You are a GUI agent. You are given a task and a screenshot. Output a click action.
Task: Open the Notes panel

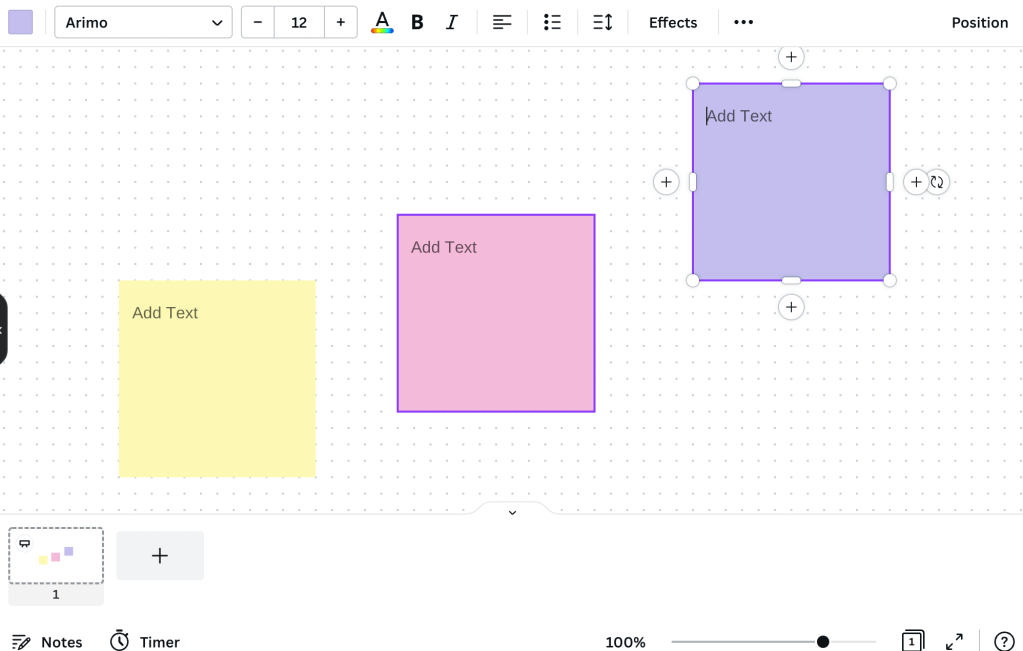47,641
